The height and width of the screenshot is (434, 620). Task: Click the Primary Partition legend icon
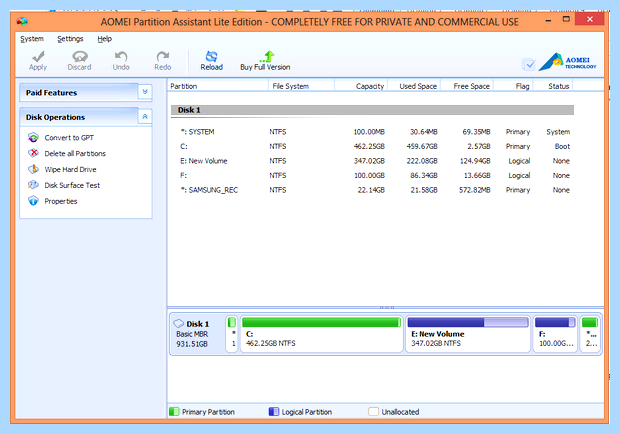point(174,411)
